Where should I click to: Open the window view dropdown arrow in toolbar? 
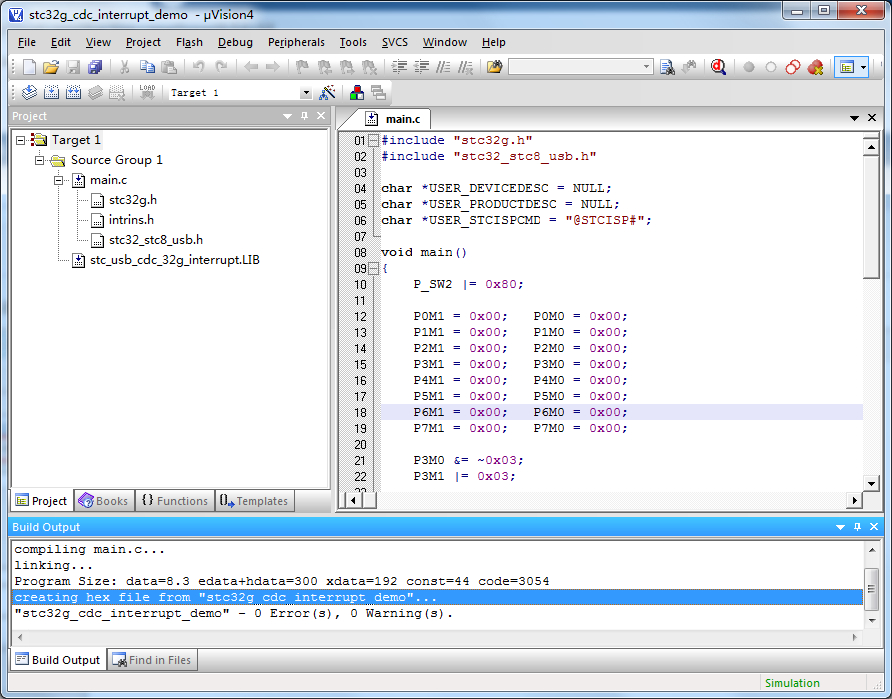[x=863, y=67]
